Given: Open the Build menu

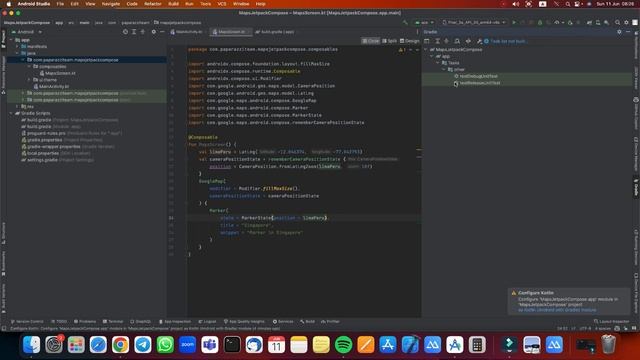Looking at the screenshot, I should click(x=173, y=4).
